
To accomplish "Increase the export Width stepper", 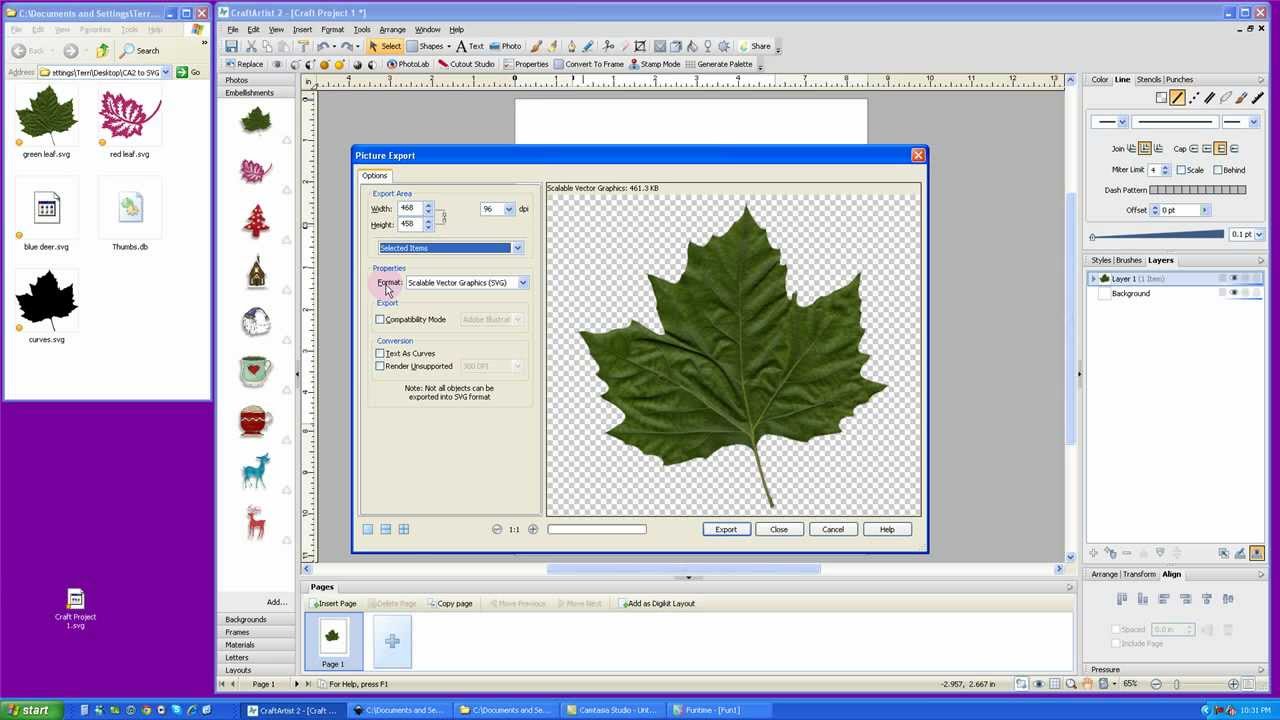I will point(428,206).
